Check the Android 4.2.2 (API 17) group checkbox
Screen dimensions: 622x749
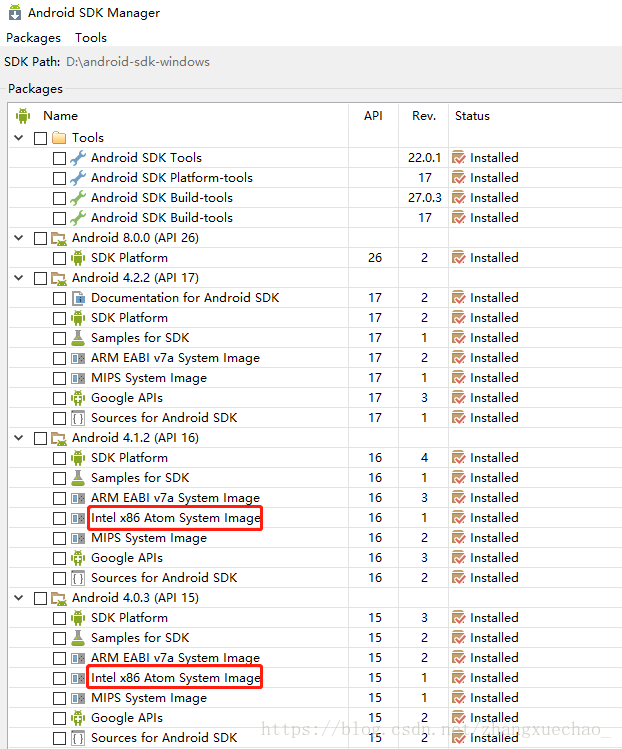coord(41,278)
